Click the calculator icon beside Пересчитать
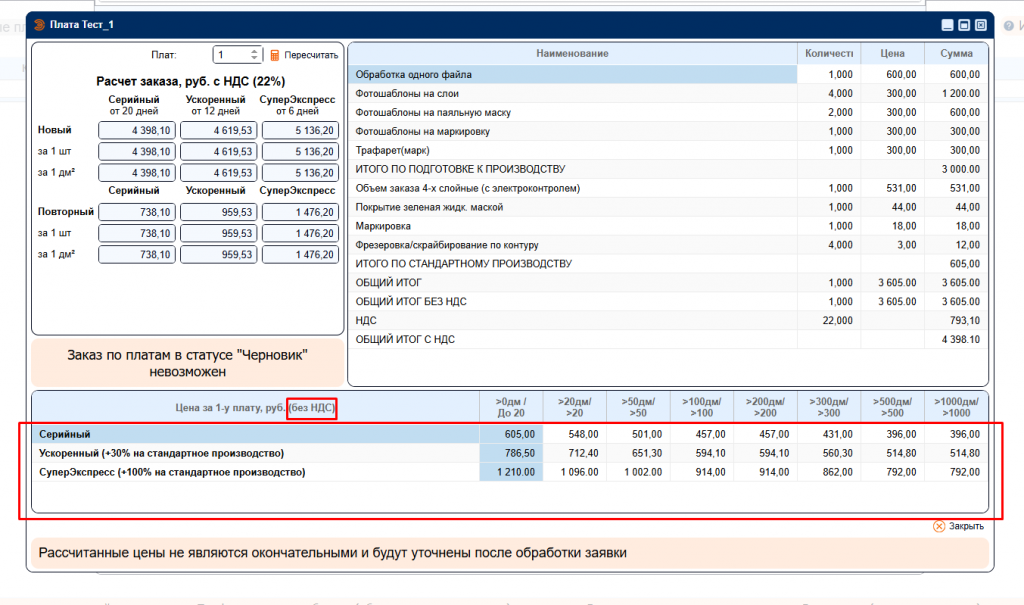Screen dimensions: 1024x605 275,56
